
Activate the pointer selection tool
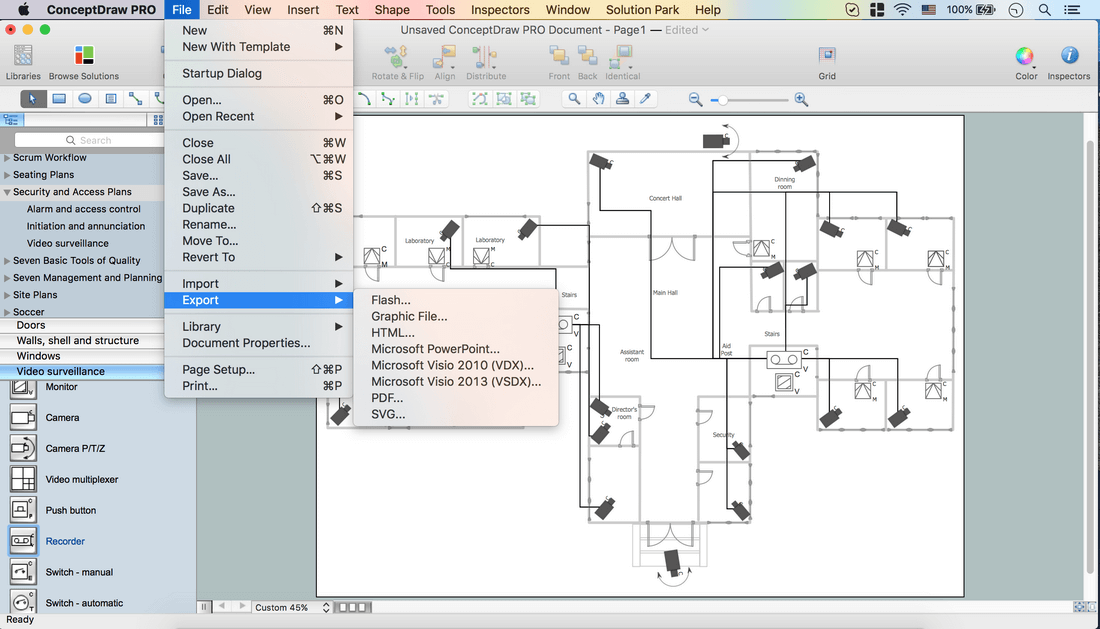(33, 99)
